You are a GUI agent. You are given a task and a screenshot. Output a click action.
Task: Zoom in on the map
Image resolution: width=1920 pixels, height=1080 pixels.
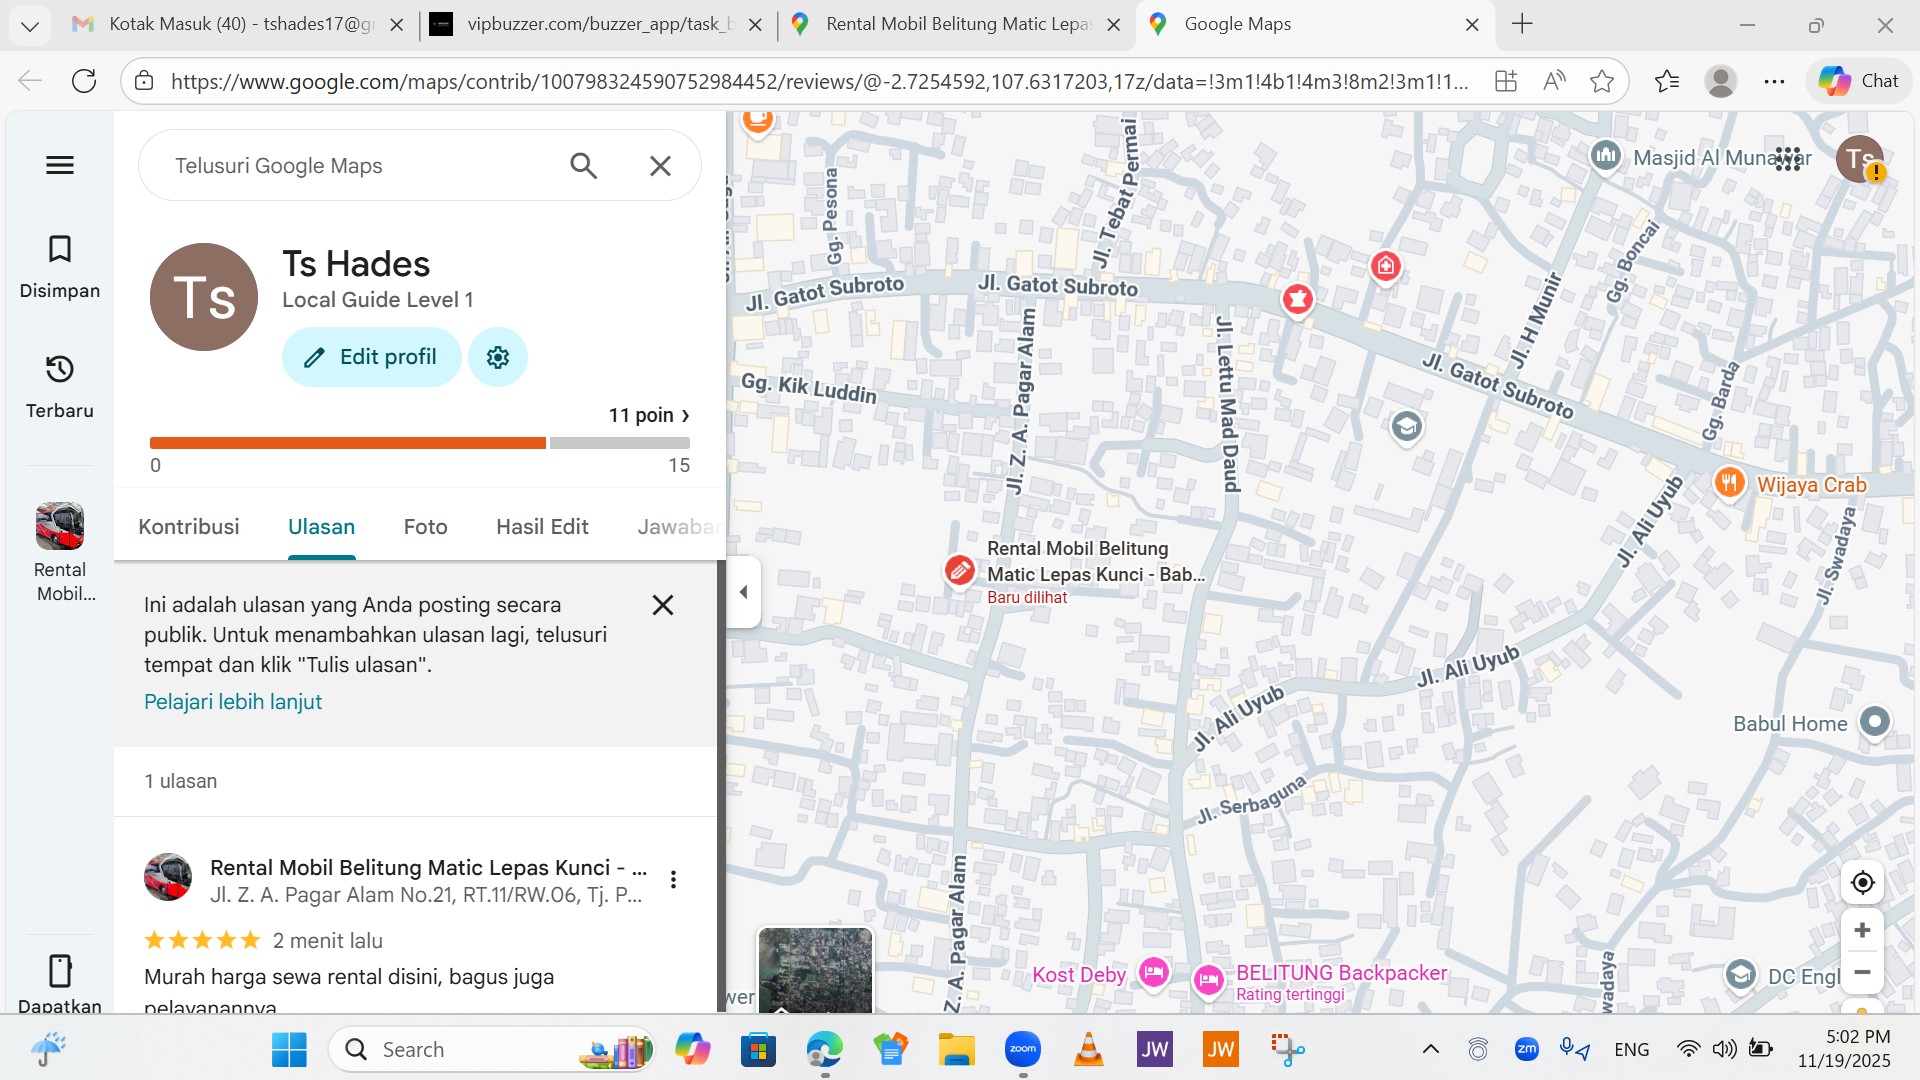point(1862,931)
